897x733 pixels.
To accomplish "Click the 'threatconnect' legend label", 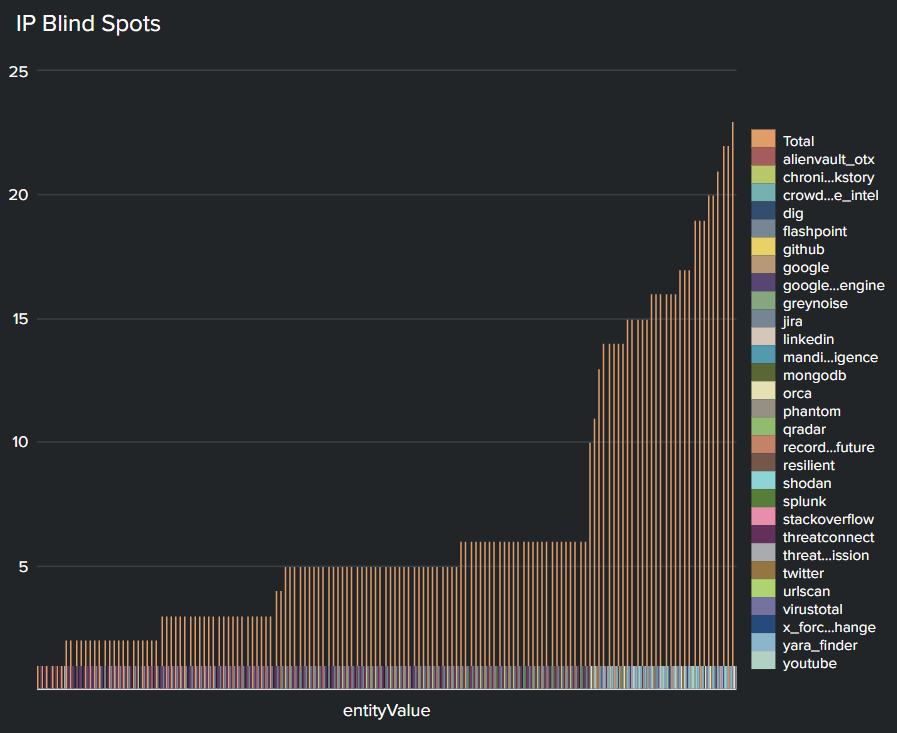I will (x=828, y=538).
